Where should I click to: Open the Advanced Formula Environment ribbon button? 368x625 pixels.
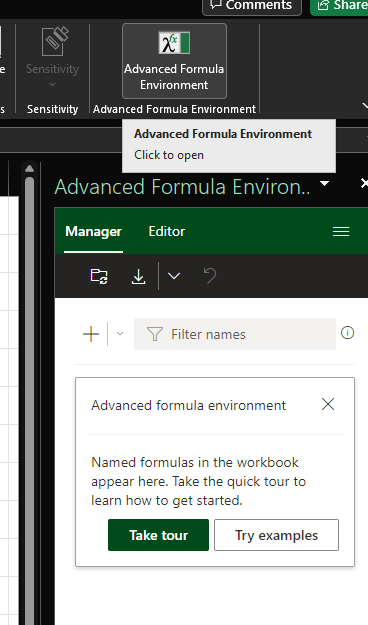coord(174,61)
